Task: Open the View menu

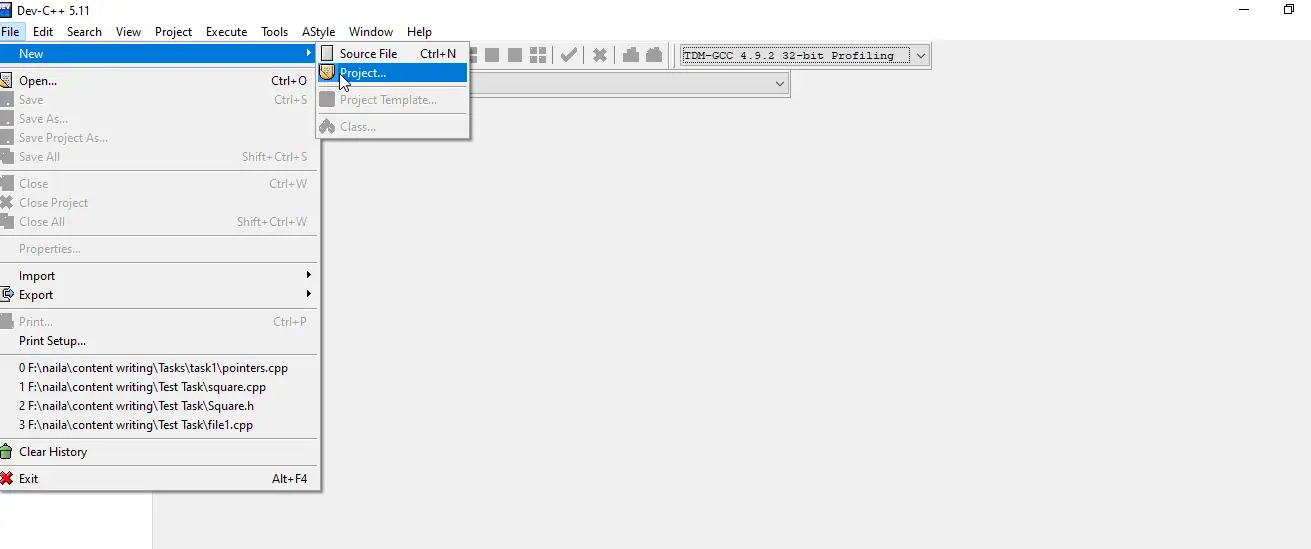Action: coord(128,32)
